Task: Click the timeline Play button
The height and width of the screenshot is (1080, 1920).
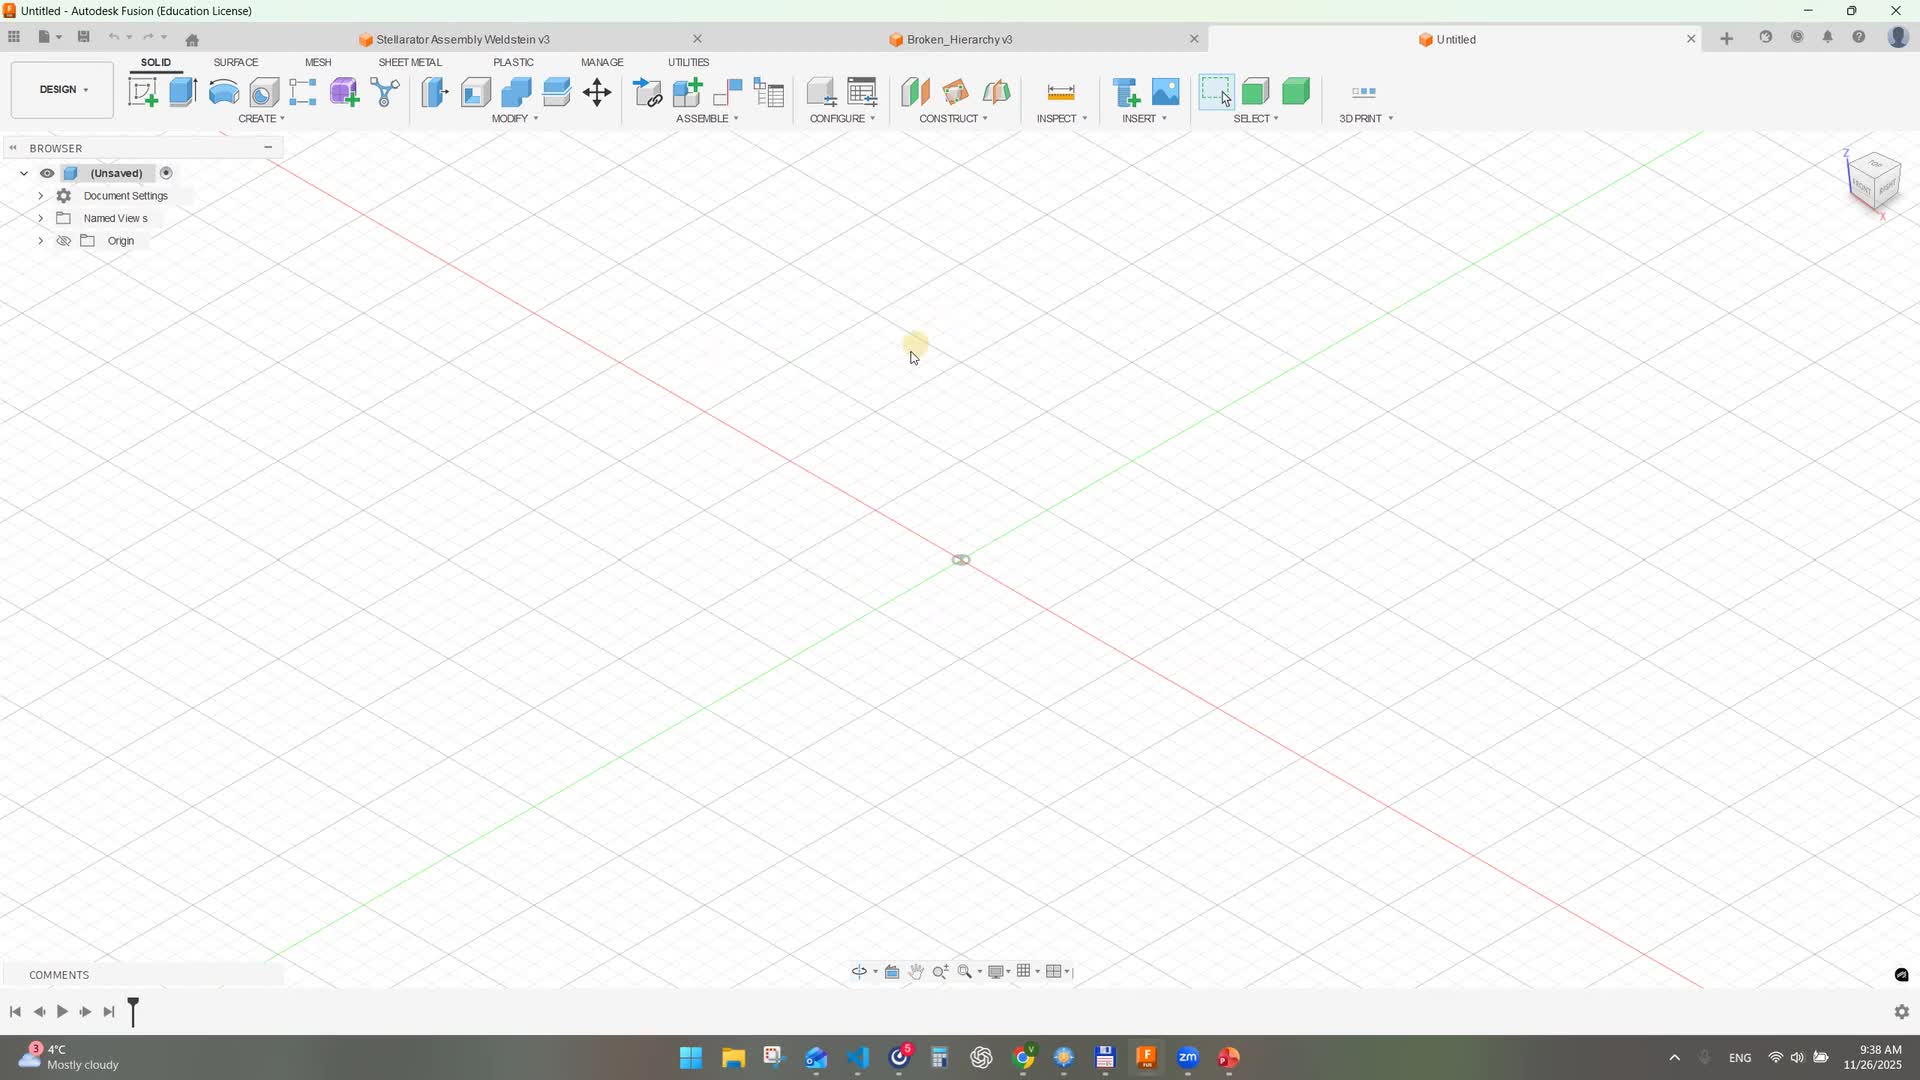Action: click(x=62, y=1012)
